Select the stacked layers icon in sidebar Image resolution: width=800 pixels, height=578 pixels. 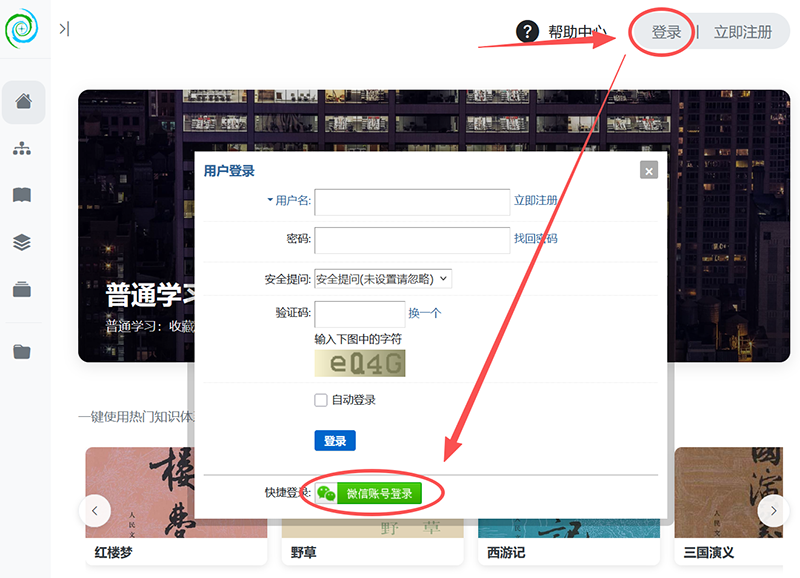pyautogui.click(x=22, y=242)
